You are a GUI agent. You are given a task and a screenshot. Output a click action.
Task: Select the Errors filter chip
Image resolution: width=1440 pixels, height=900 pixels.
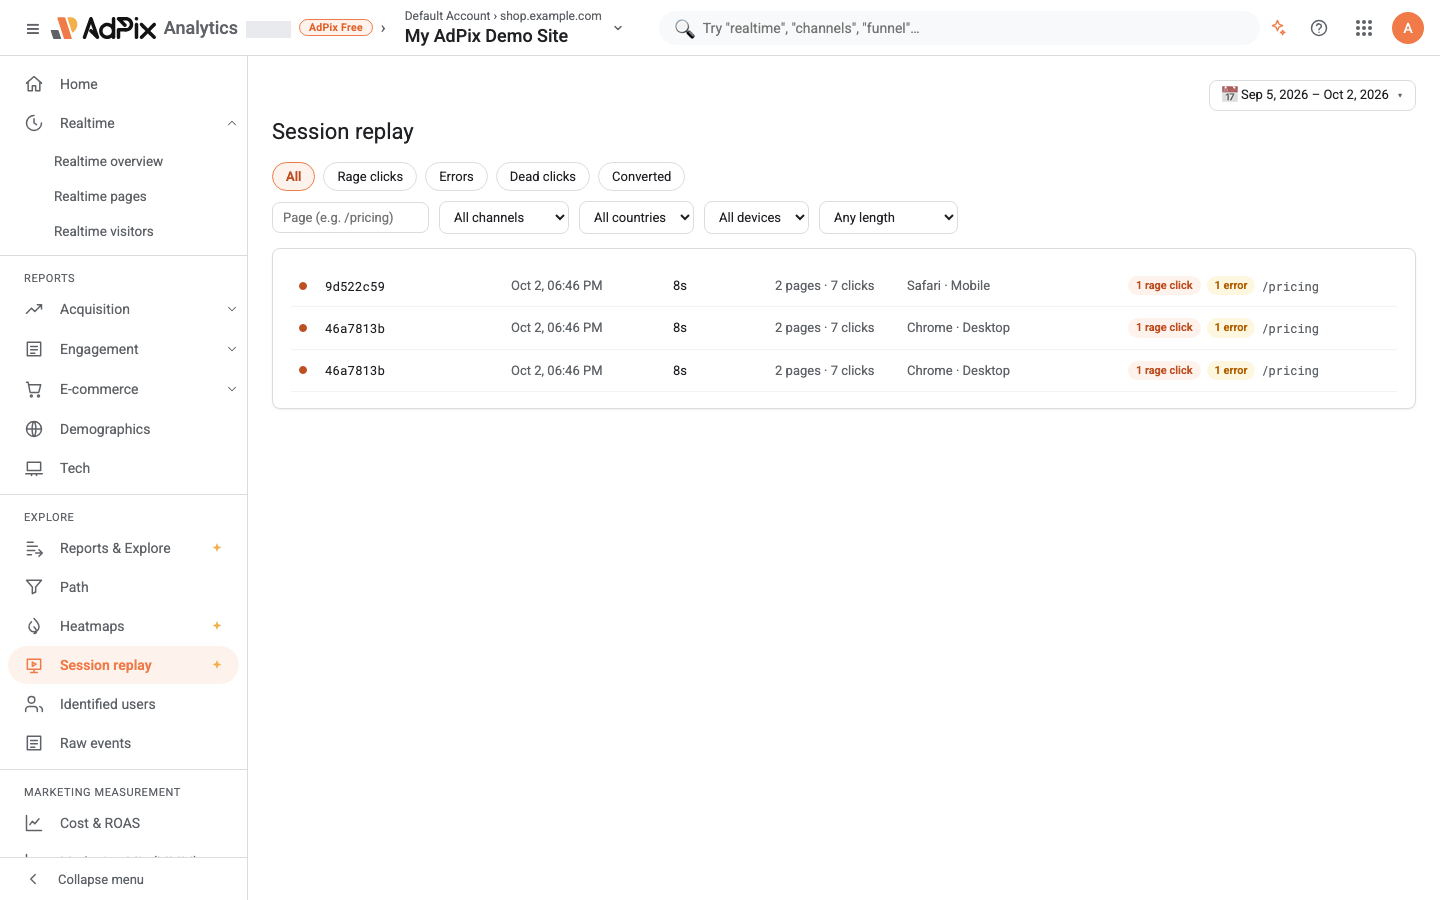[x=456, y=177]
